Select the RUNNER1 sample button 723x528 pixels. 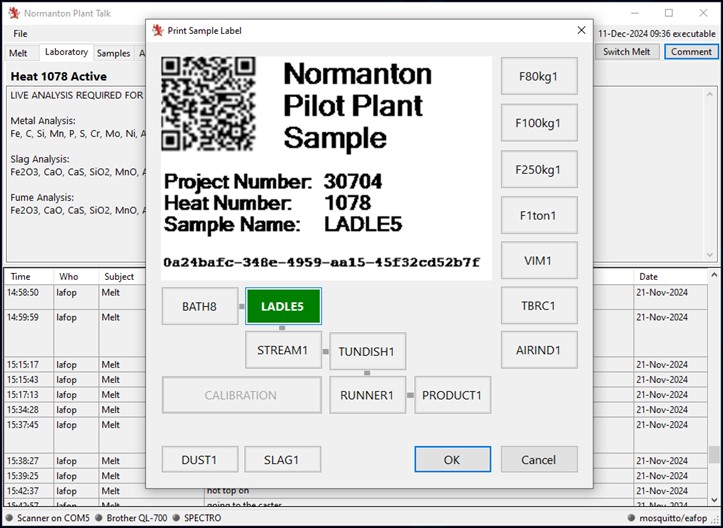(367, 395)
